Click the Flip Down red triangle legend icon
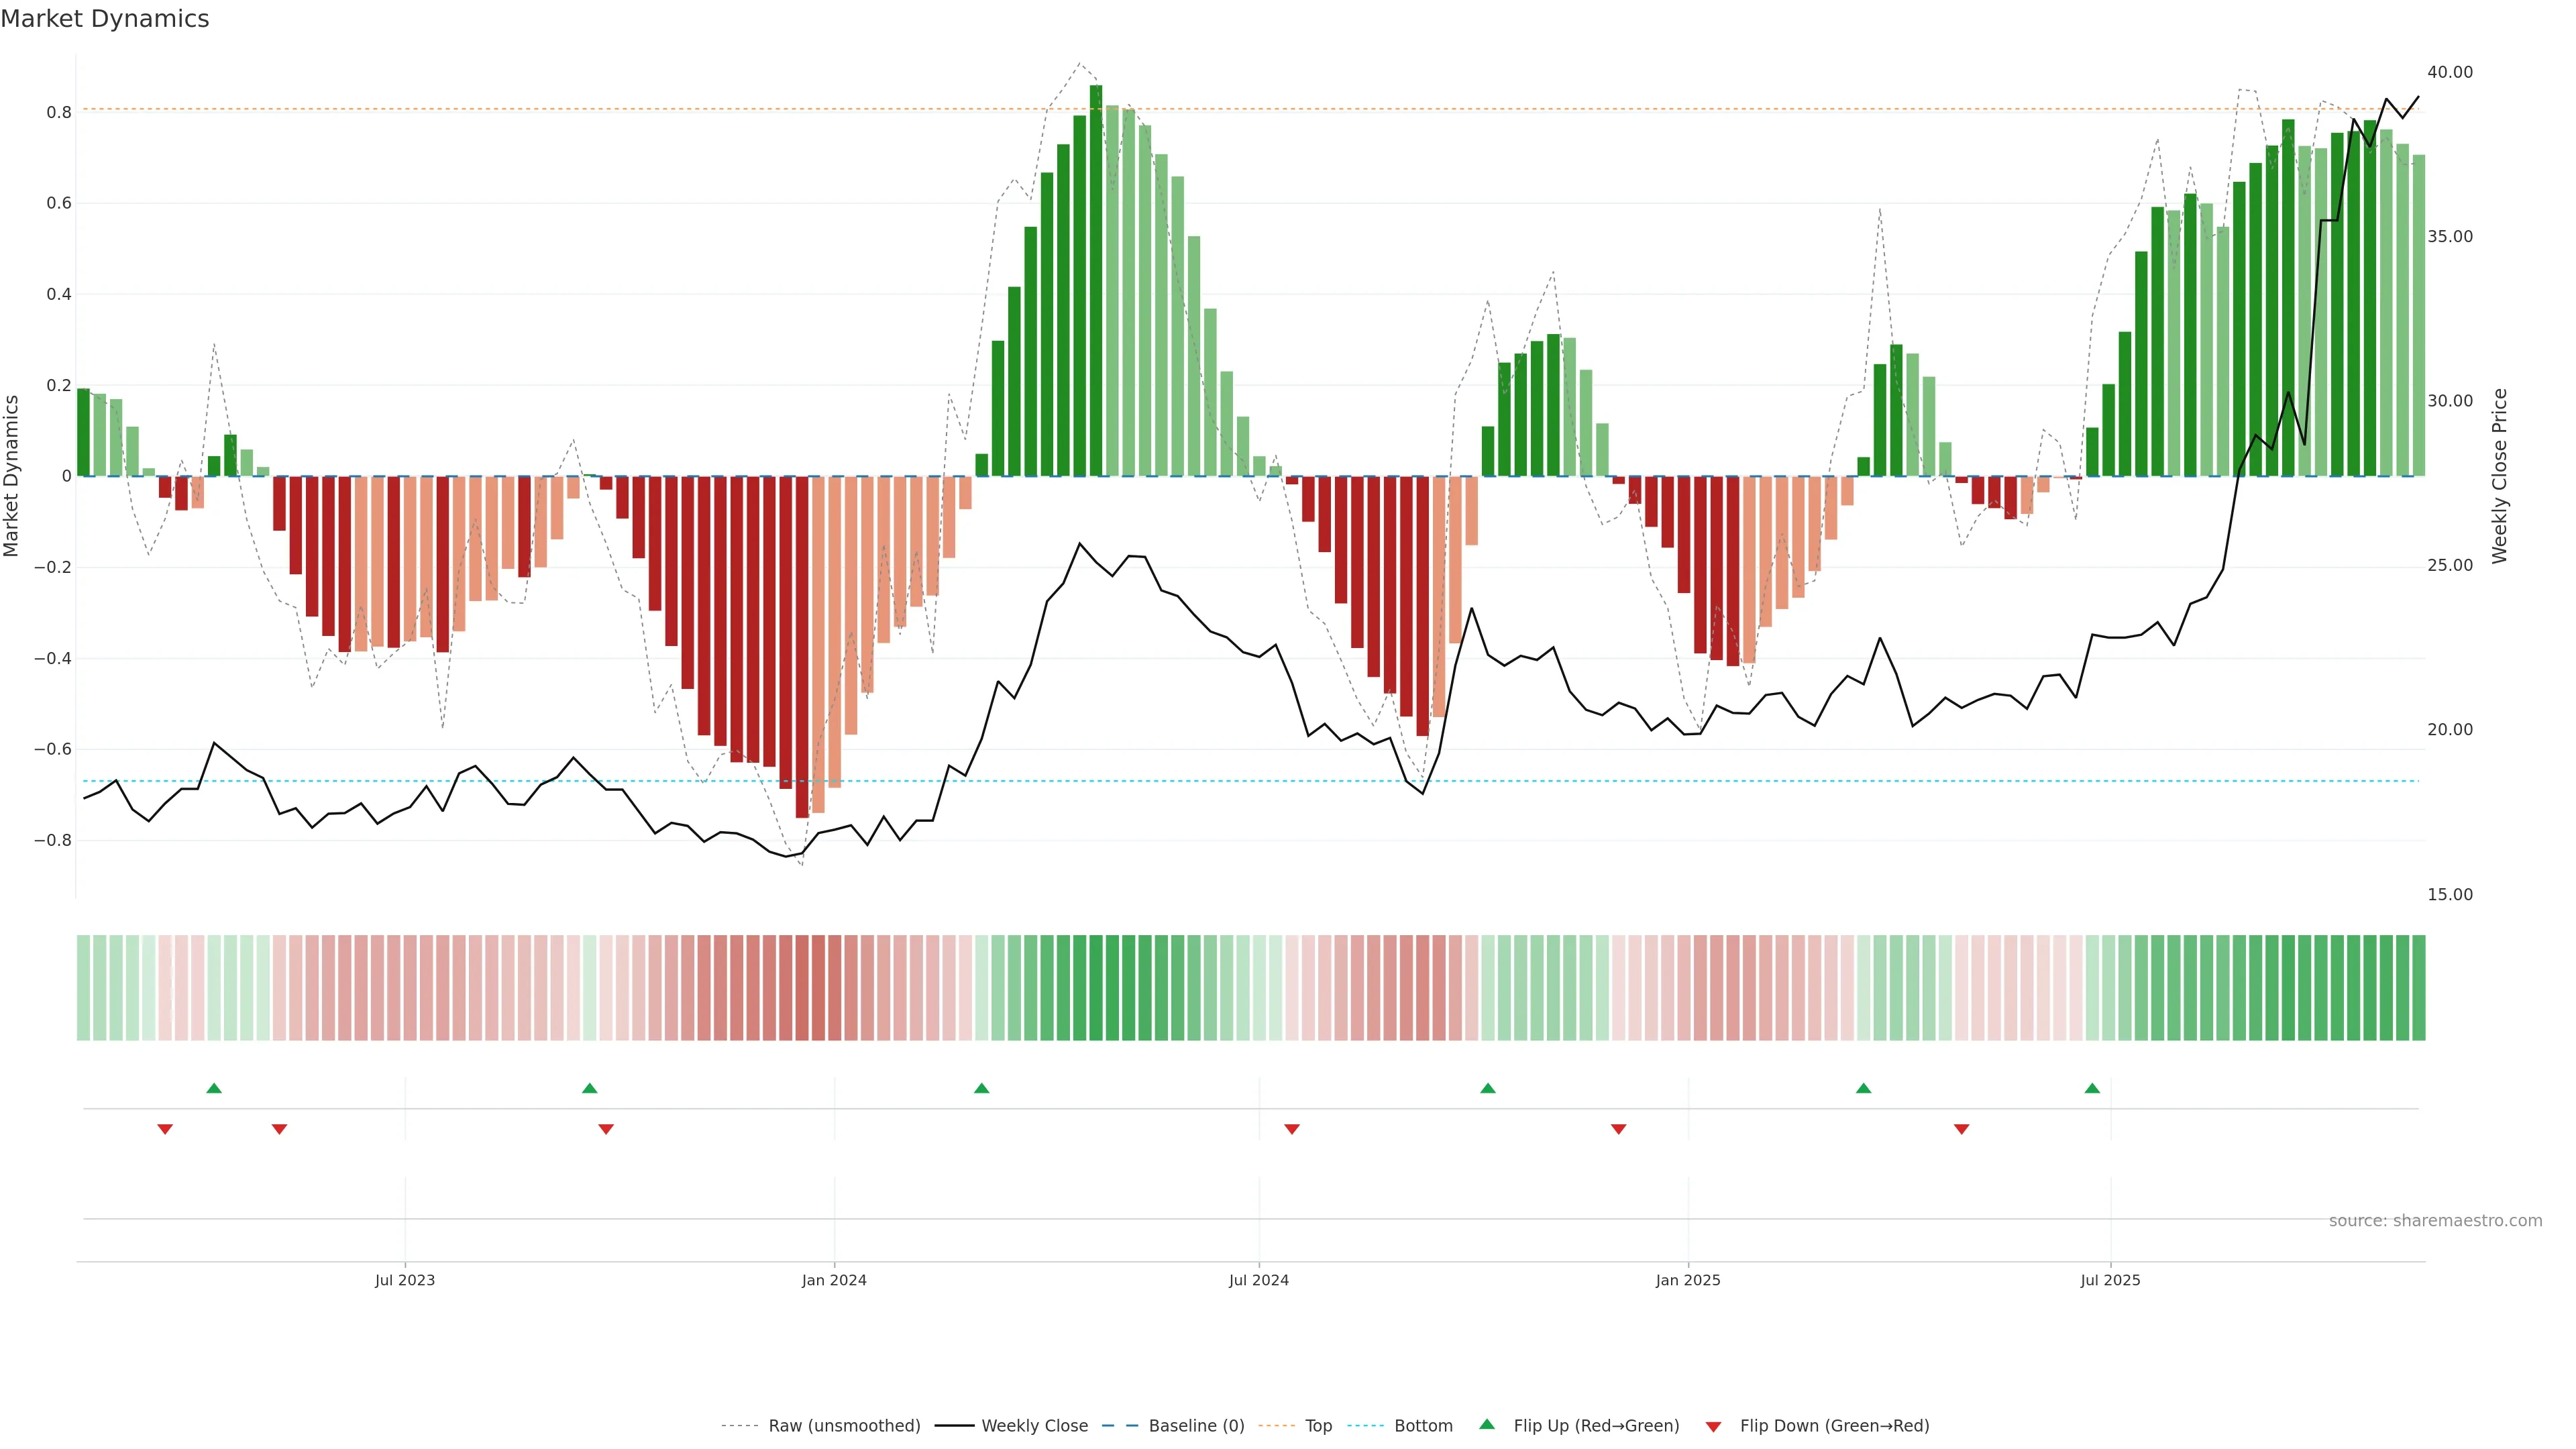This screenshot has height=1449, width=2576. coord(1713,1426)
